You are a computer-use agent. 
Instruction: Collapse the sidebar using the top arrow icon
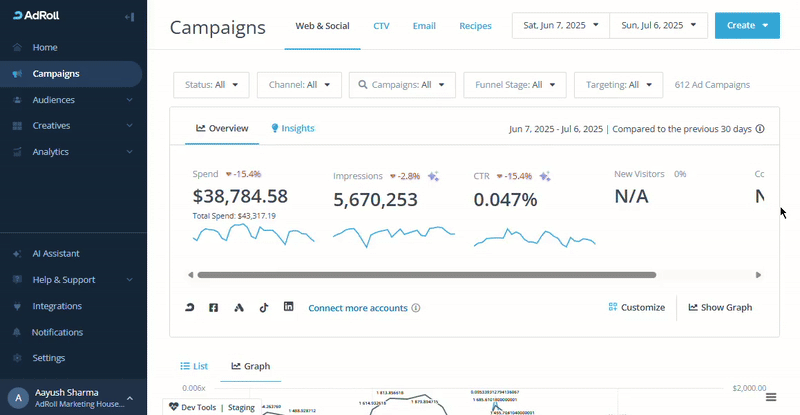[x=129, y=18]
